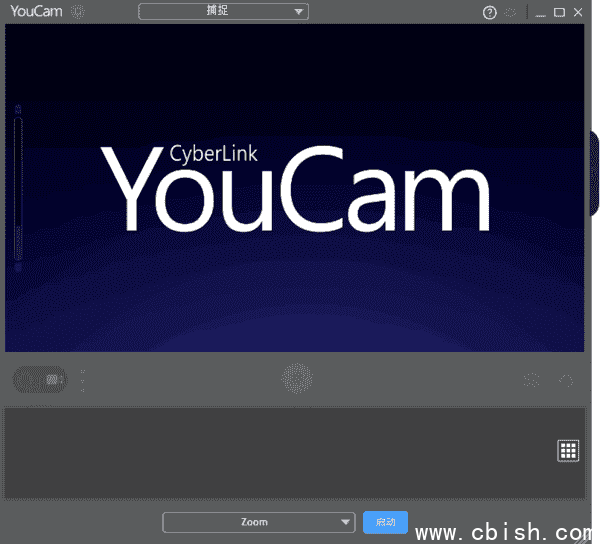Open the grid library view icon
This screenshot has width=600, height=544.
point(568,451)
